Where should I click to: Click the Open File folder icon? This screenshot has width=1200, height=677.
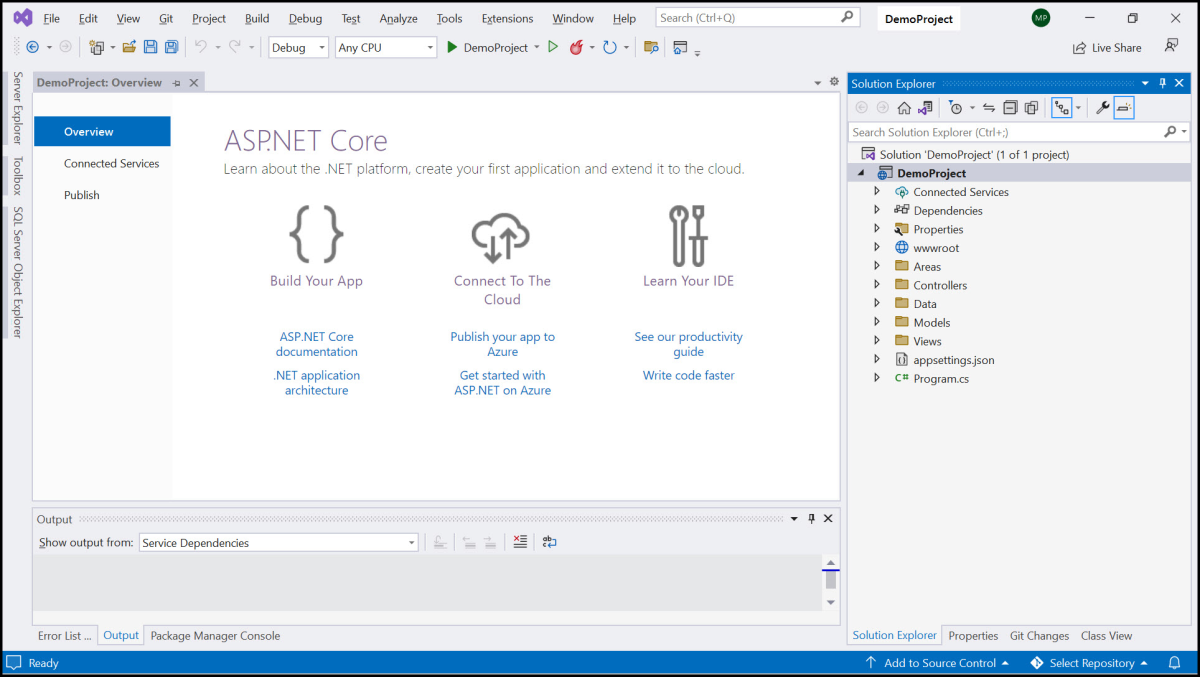coord(129,47)
